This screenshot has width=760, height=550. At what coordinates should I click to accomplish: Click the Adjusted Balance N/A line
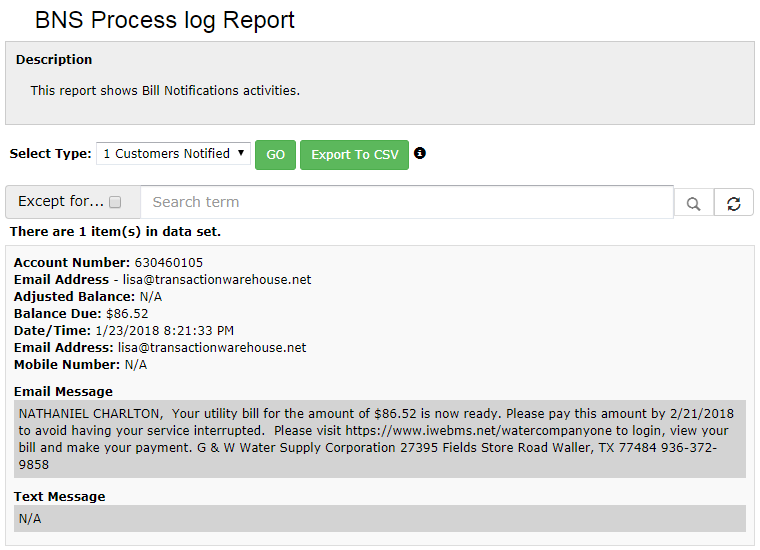point(88,297)
